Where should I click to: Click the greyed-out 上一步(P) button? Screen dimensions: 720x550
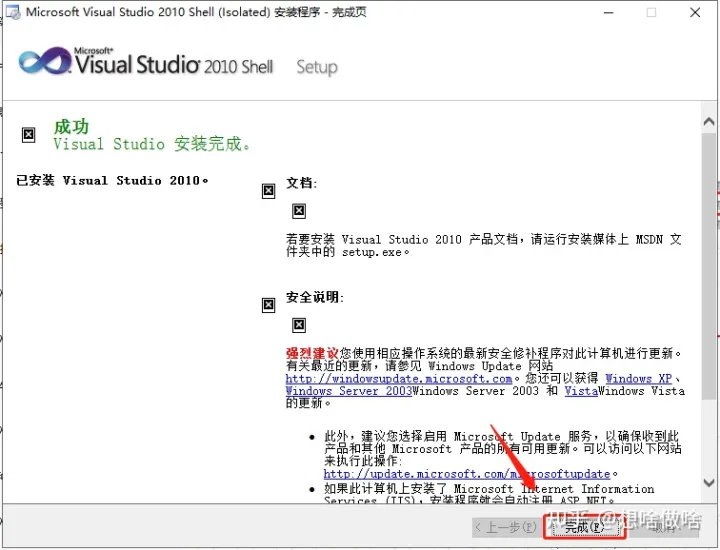506,527
